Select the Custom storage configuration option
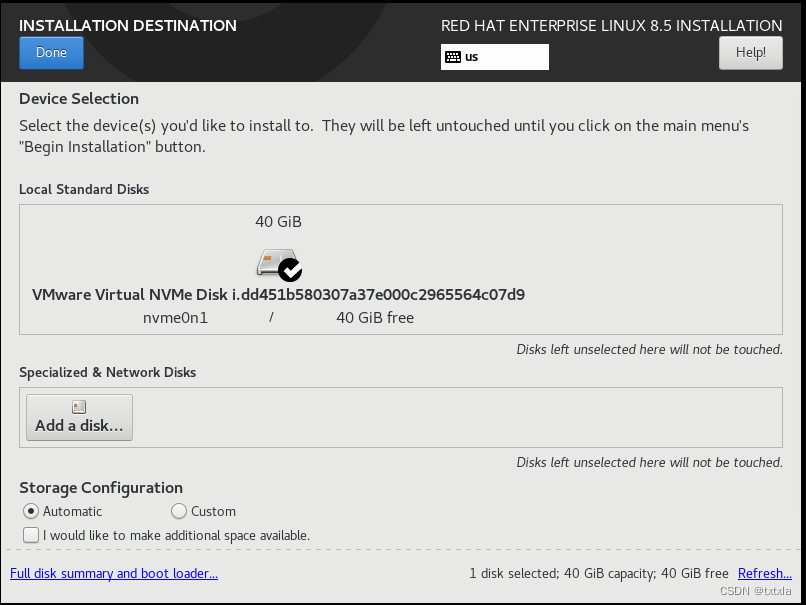806x605 pixels. pyautogui.click(x=204, y=511)
